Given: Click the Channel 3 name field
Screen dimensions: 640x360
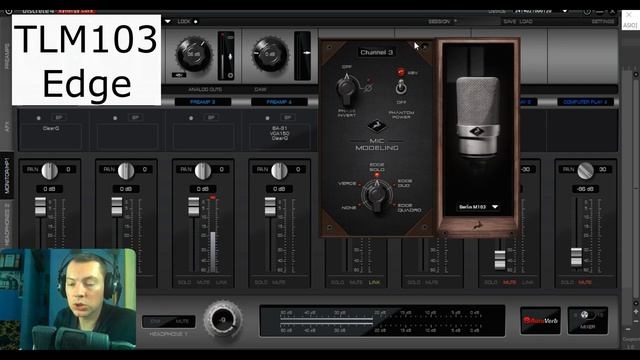Looking at the screenshot, I should (x=376, y=52).
